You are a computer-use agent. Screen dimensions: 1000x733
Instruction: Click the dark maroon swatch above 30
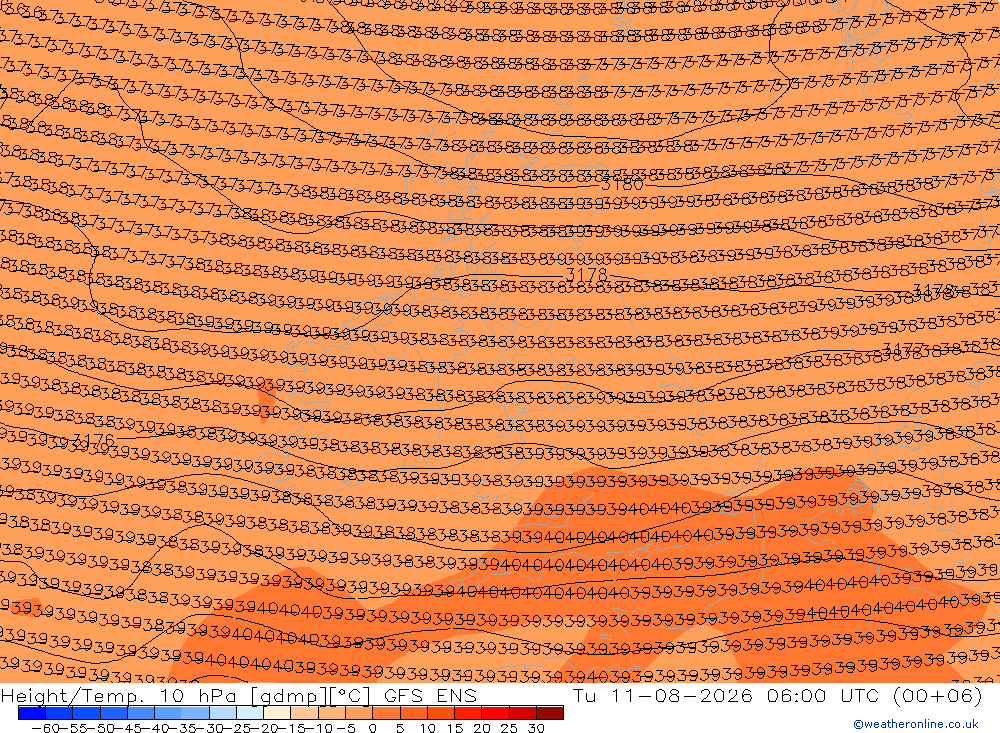[x=550, y=713]
